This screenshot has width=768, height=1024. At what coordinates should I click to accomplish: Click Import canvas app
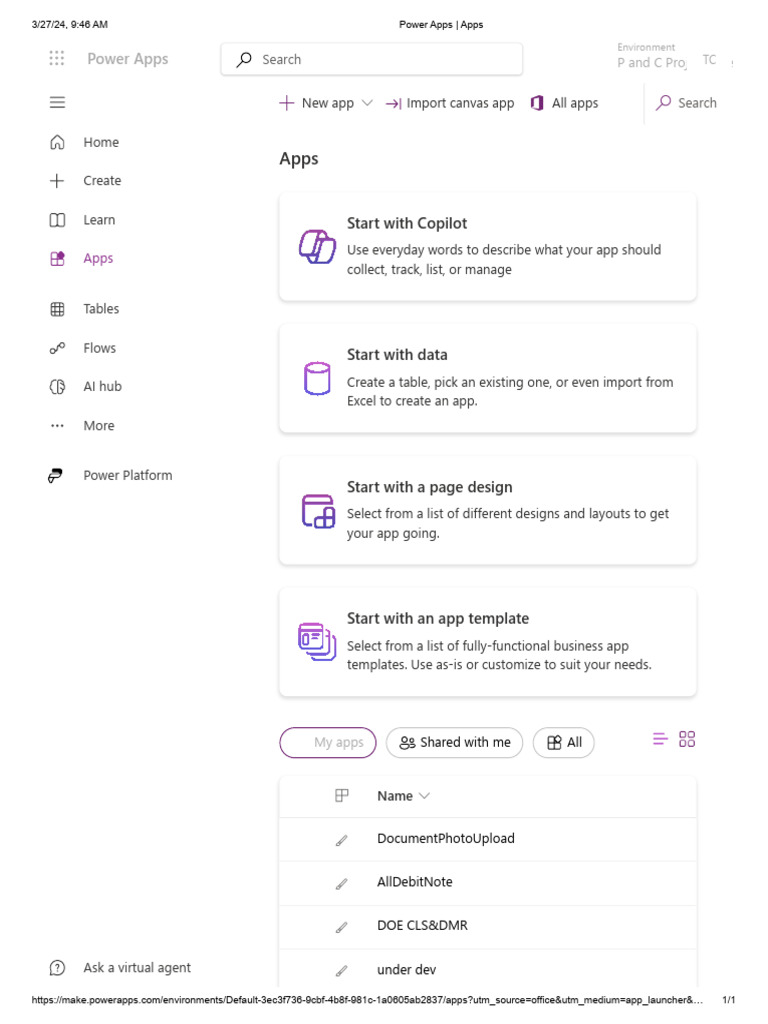tap(450, 103)
